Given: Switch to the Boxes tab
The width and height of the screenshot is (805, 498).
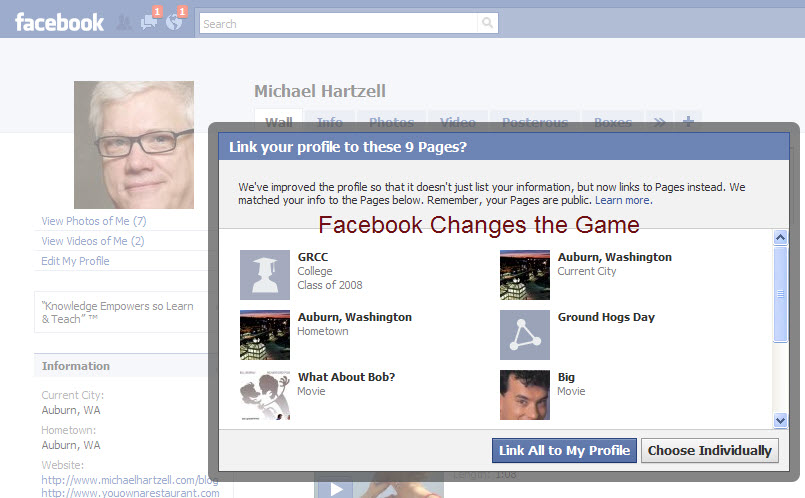Looking at the screenshot, I should 612,122.
